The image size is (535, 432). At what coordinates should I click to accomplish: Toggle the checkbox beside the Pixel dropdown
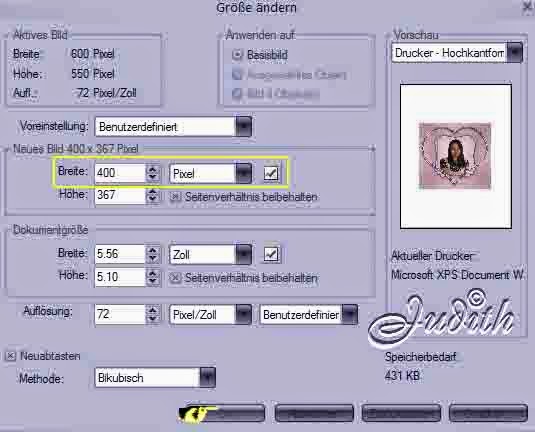pos(271,173)
